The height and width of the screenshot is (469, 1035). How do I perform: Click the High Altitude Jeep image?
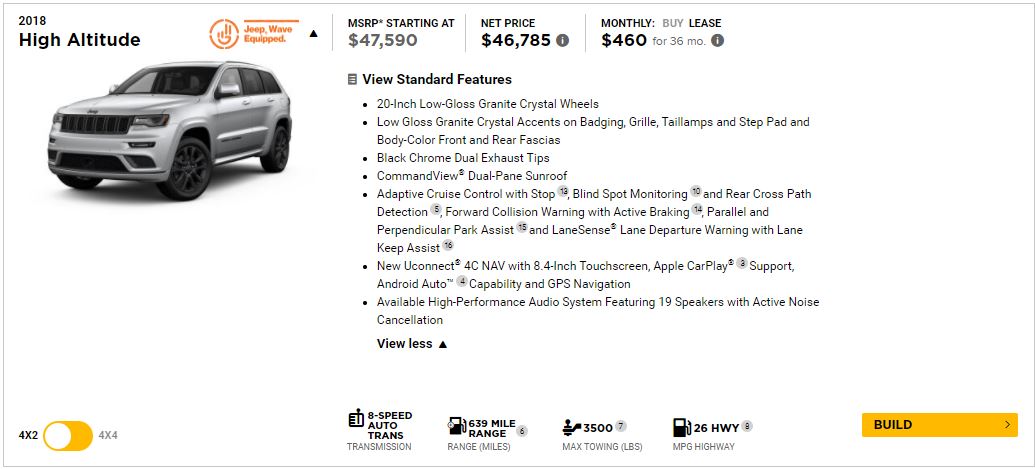pyautogui.click(x=170, y=130)
